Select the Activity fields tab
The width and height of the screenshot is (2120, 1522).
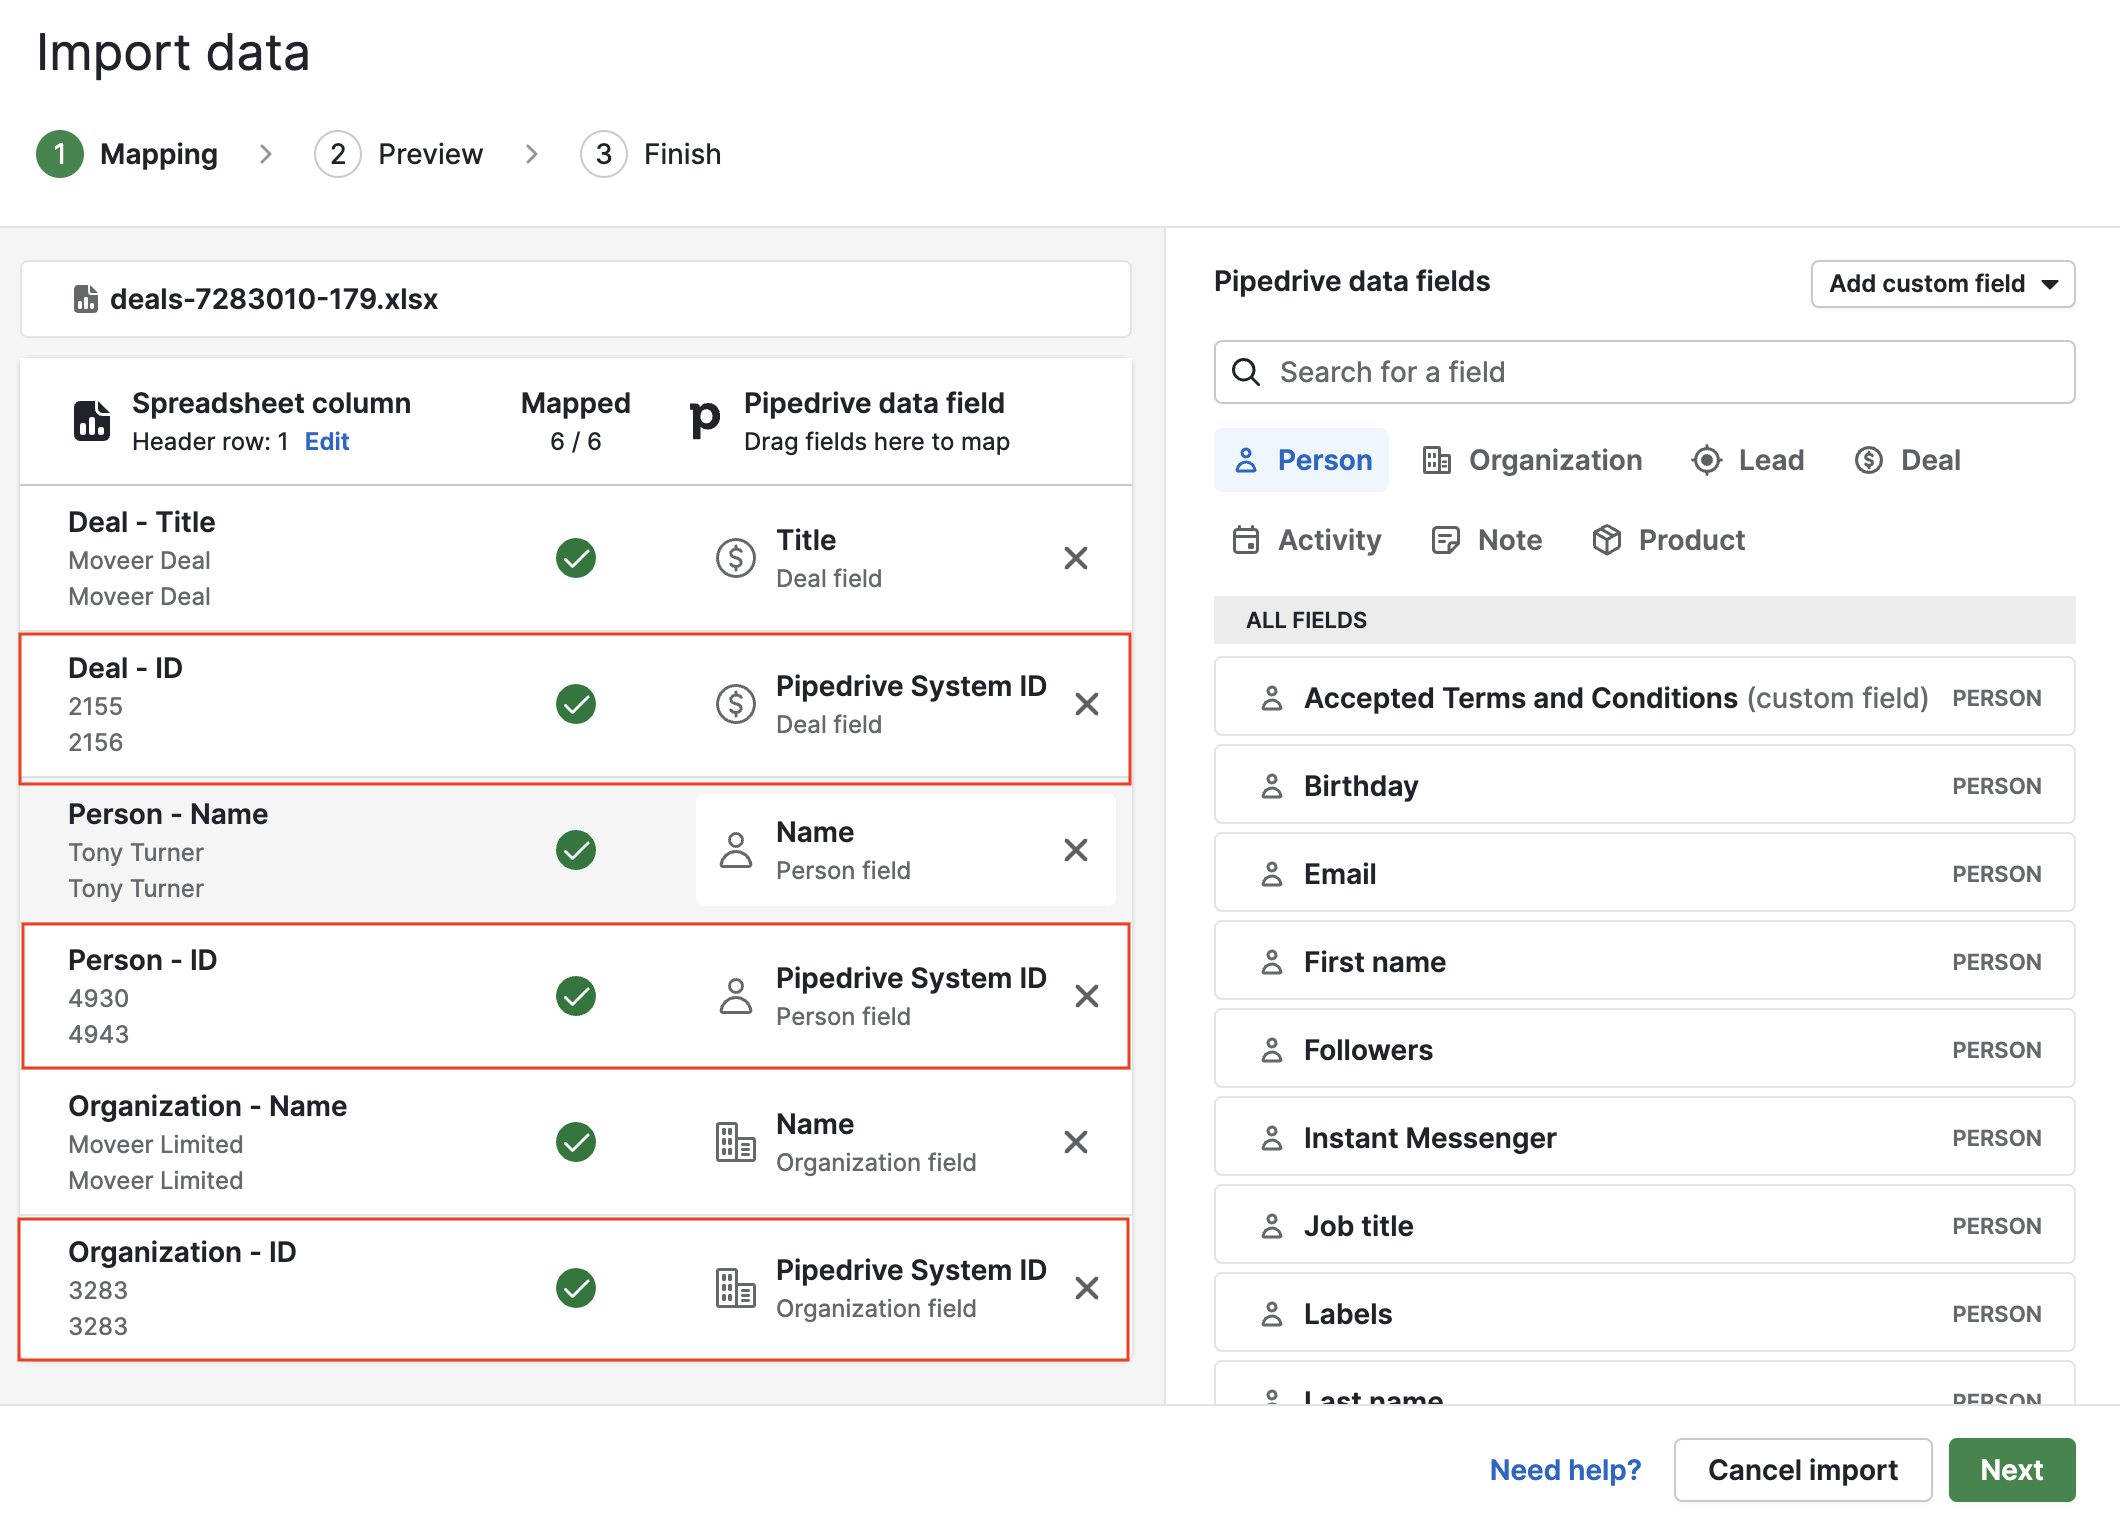(x=1306, y=540)
